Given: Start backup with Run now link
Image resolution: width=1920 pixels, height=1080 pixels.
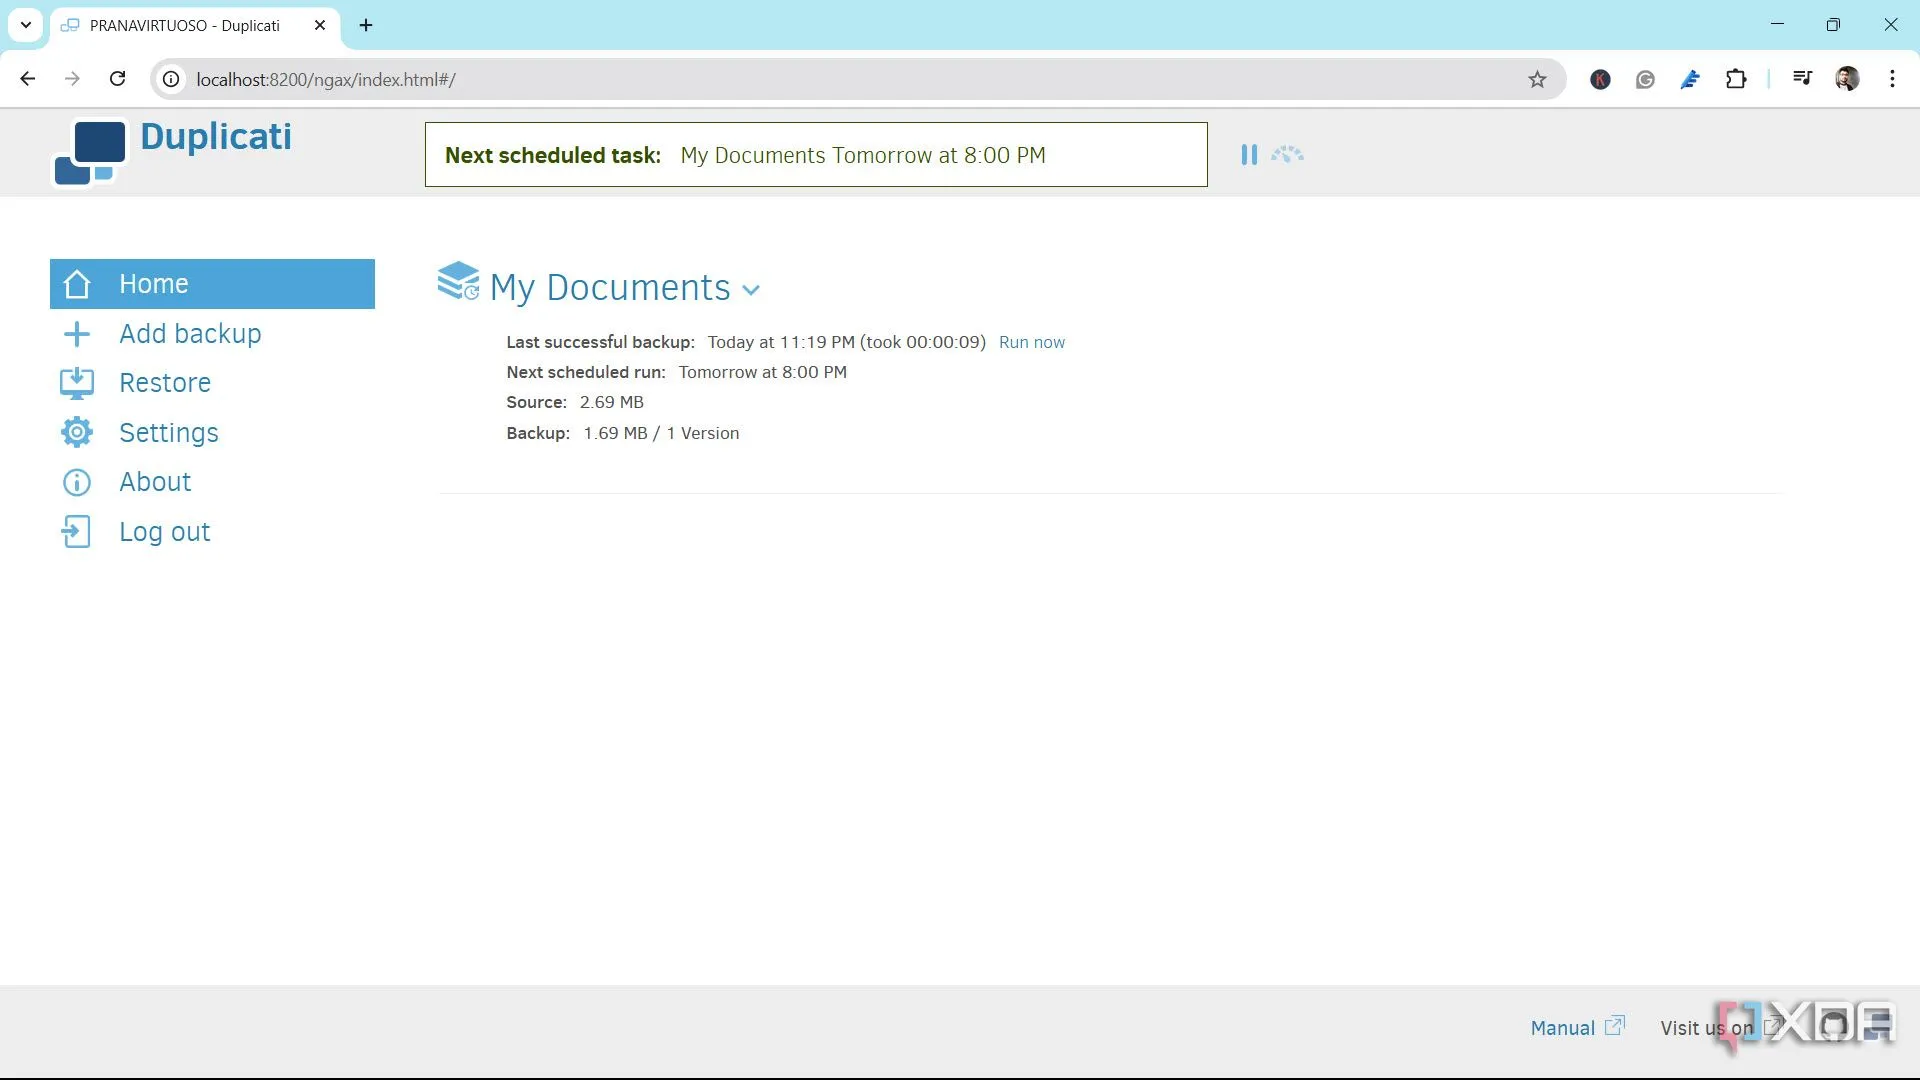Looking at the screenshot, I should pyautogui.click(x=1031, y=342).
